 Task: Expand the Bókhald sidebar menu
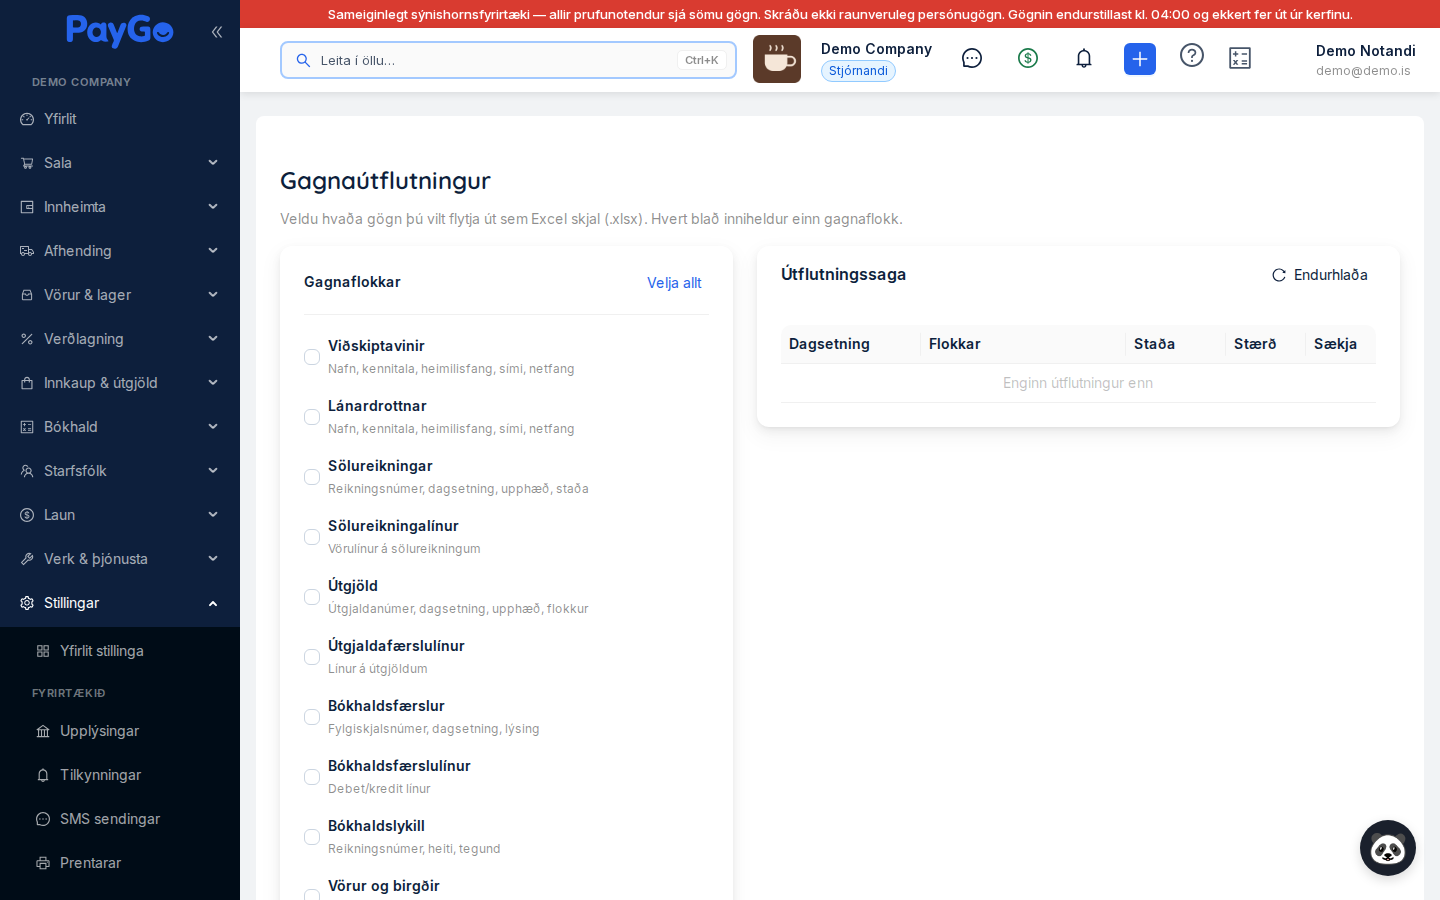[x=120, y=427]
